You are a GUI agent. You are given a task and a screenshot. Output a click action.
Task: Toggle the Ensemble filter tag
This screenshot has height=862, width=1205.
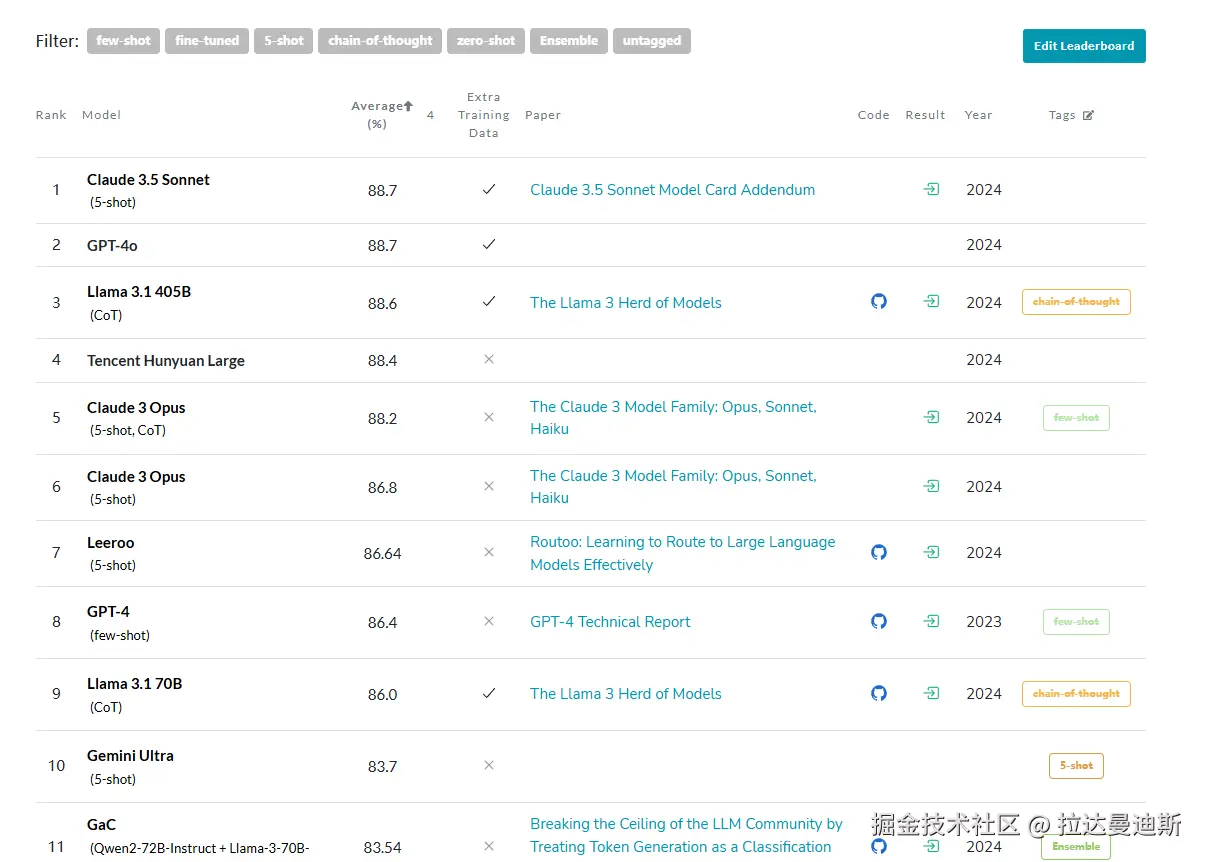569,41
